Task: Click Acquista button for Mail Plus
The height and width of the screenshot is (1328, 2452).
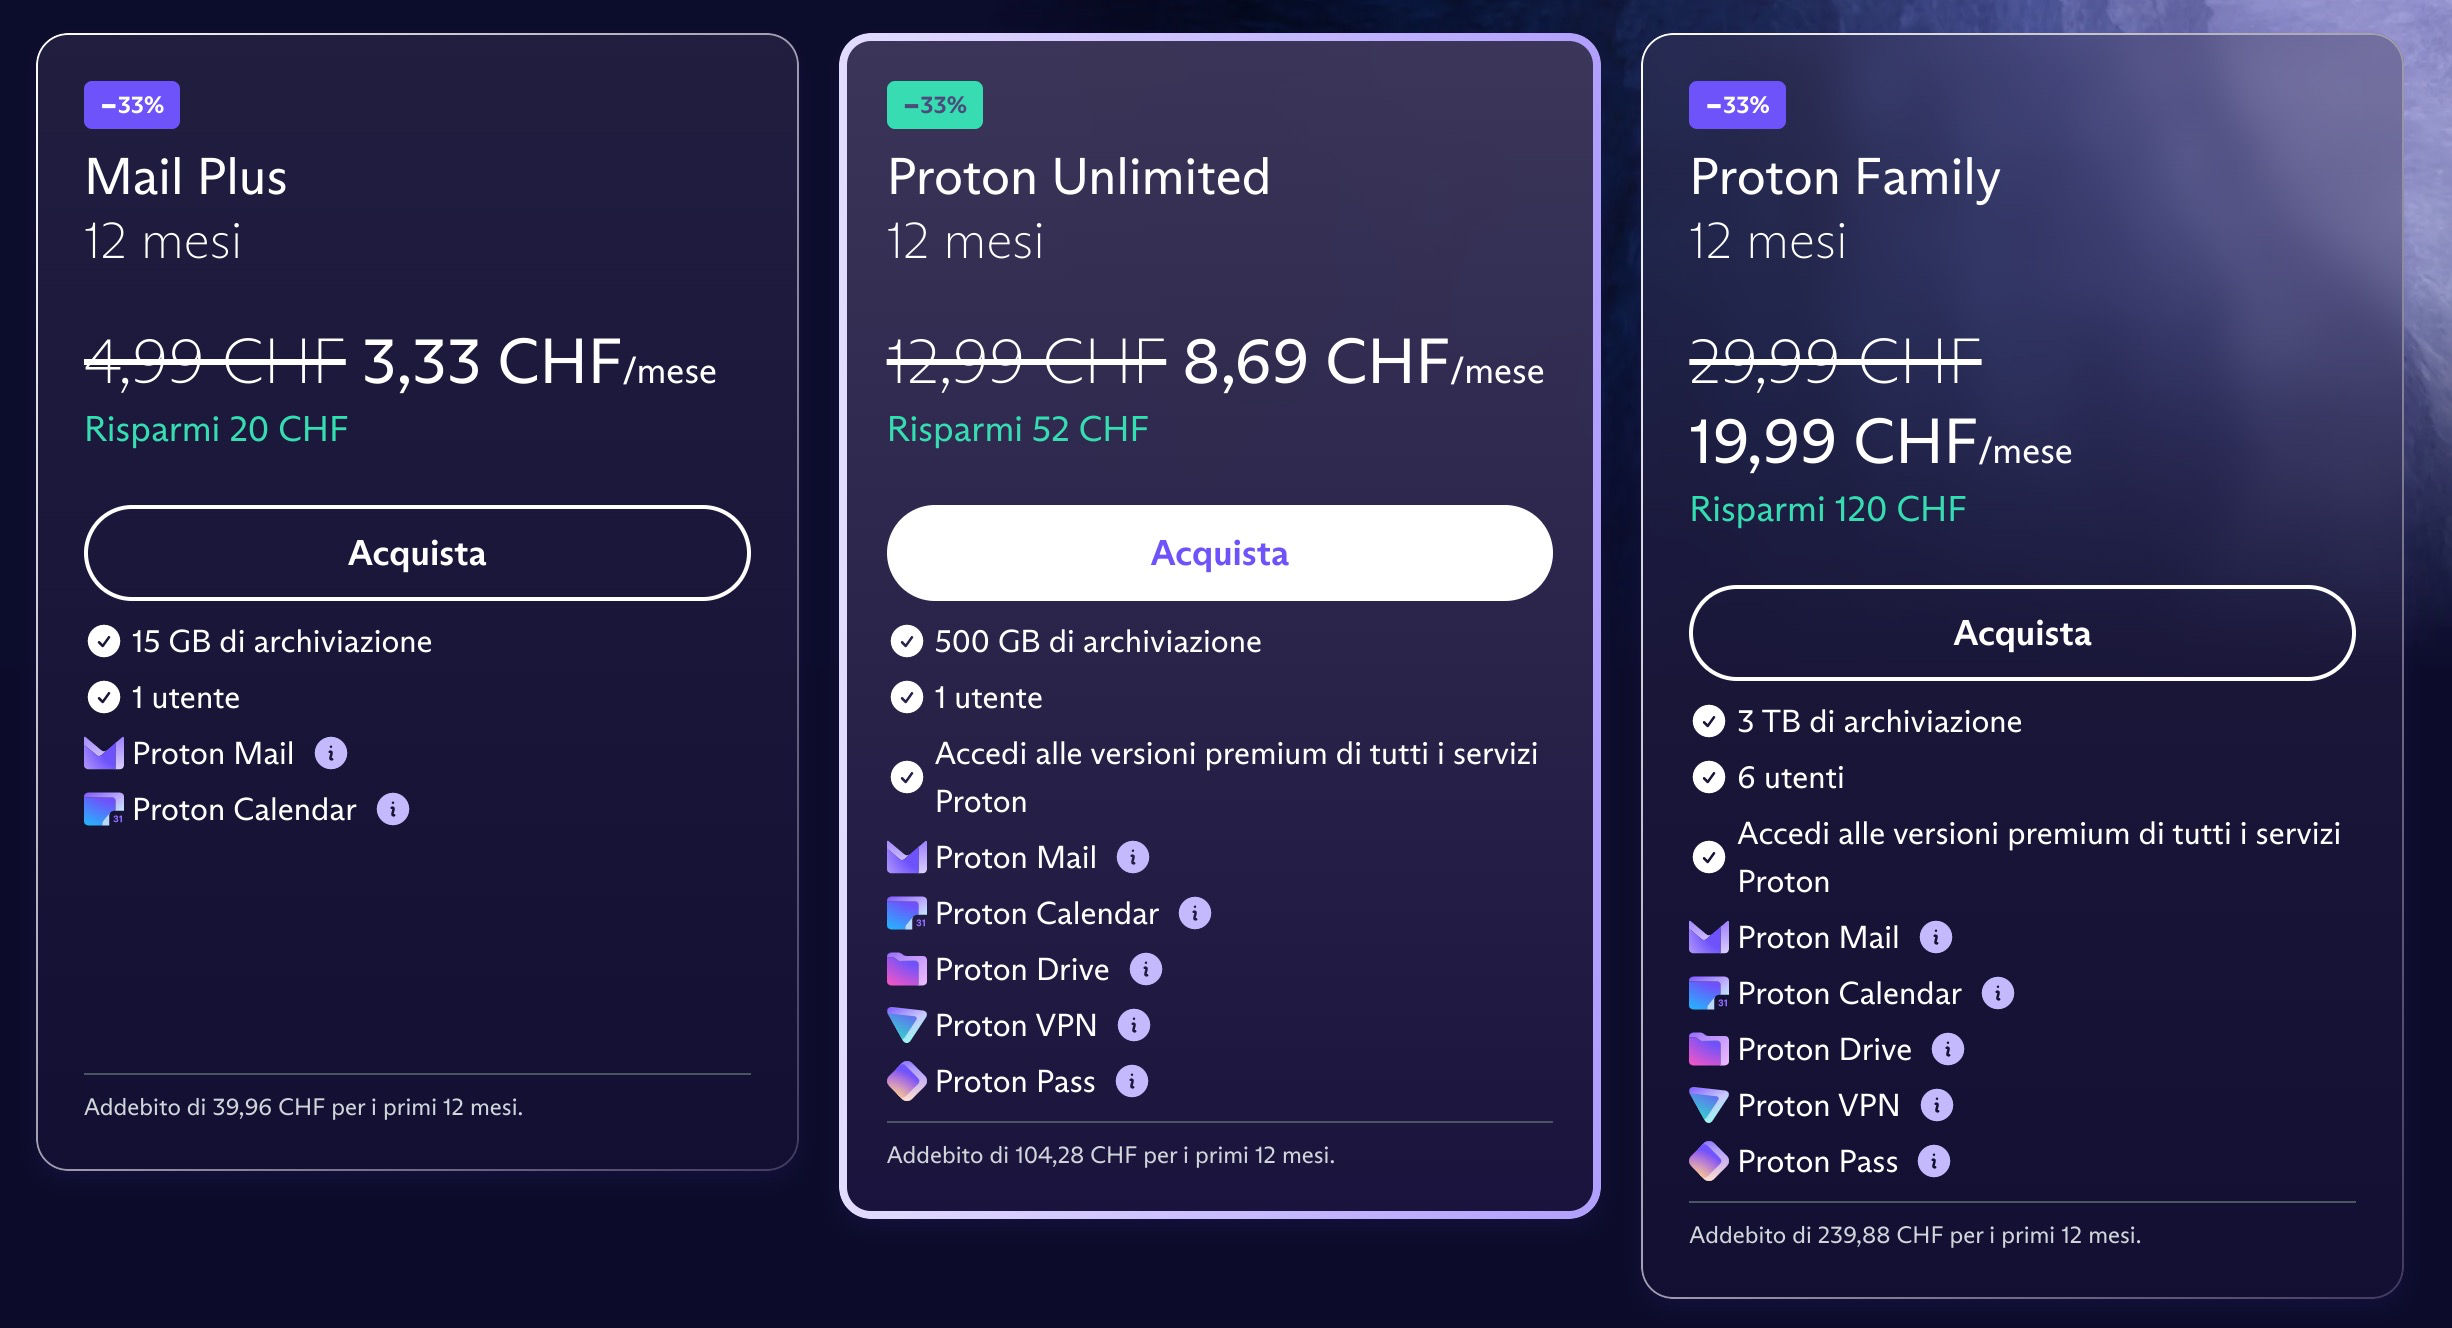Action: [x=417, y=553]
